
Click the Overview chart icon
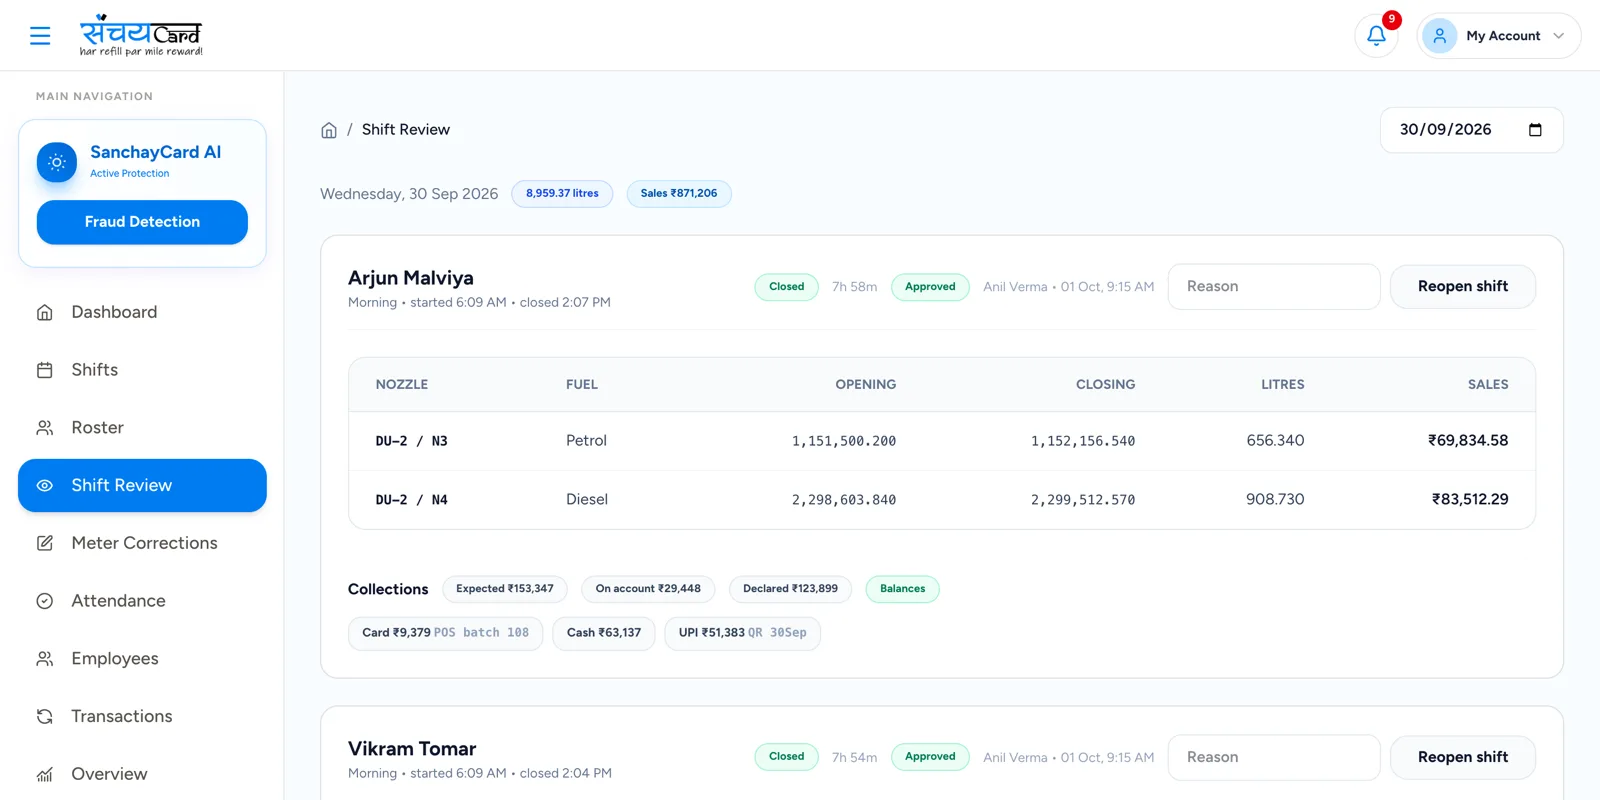(x=45, y=774)
